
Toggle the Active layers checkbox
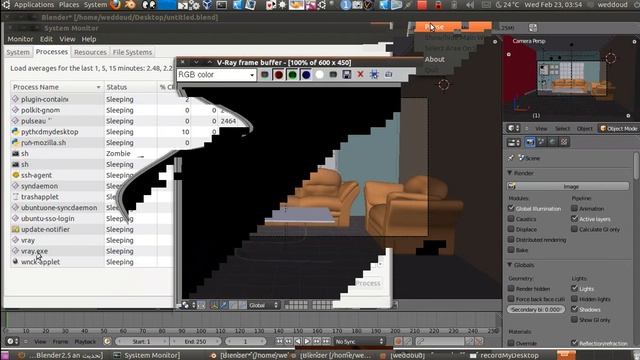coord(574,219)
